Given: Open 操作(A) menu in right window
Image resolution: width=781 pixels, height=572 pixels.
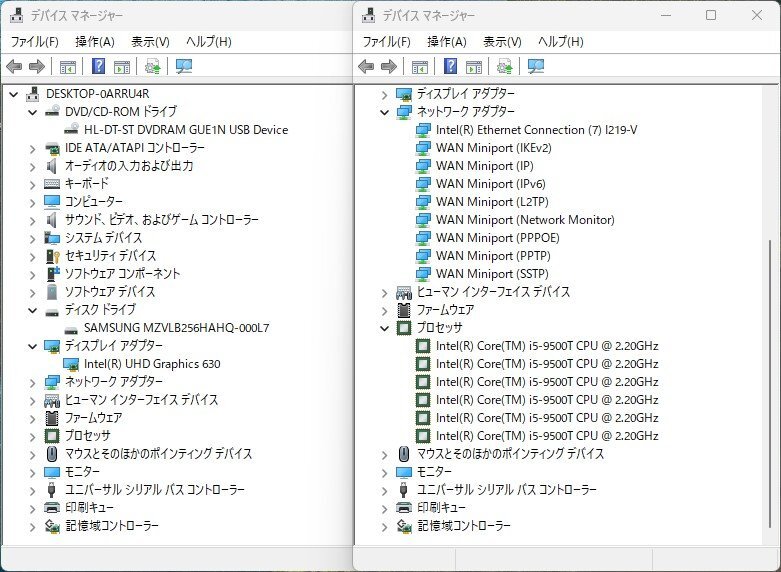Looking at the screenshot, I should coord(447,41).
